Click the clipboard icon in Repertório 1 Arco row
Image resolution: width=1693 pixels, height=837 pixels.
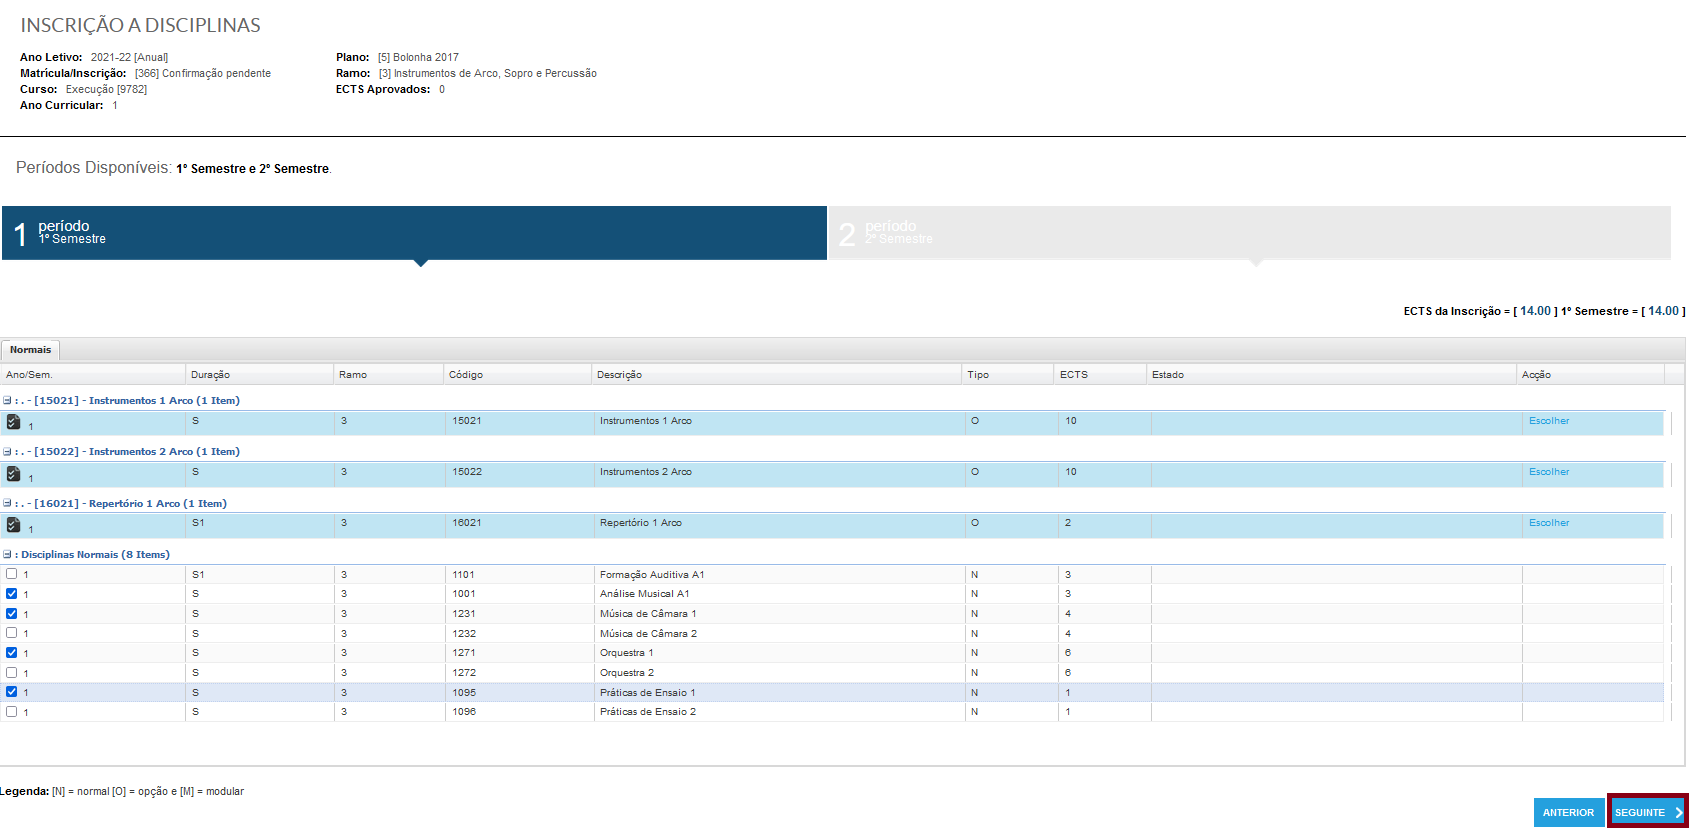click(x=13, y=524)
